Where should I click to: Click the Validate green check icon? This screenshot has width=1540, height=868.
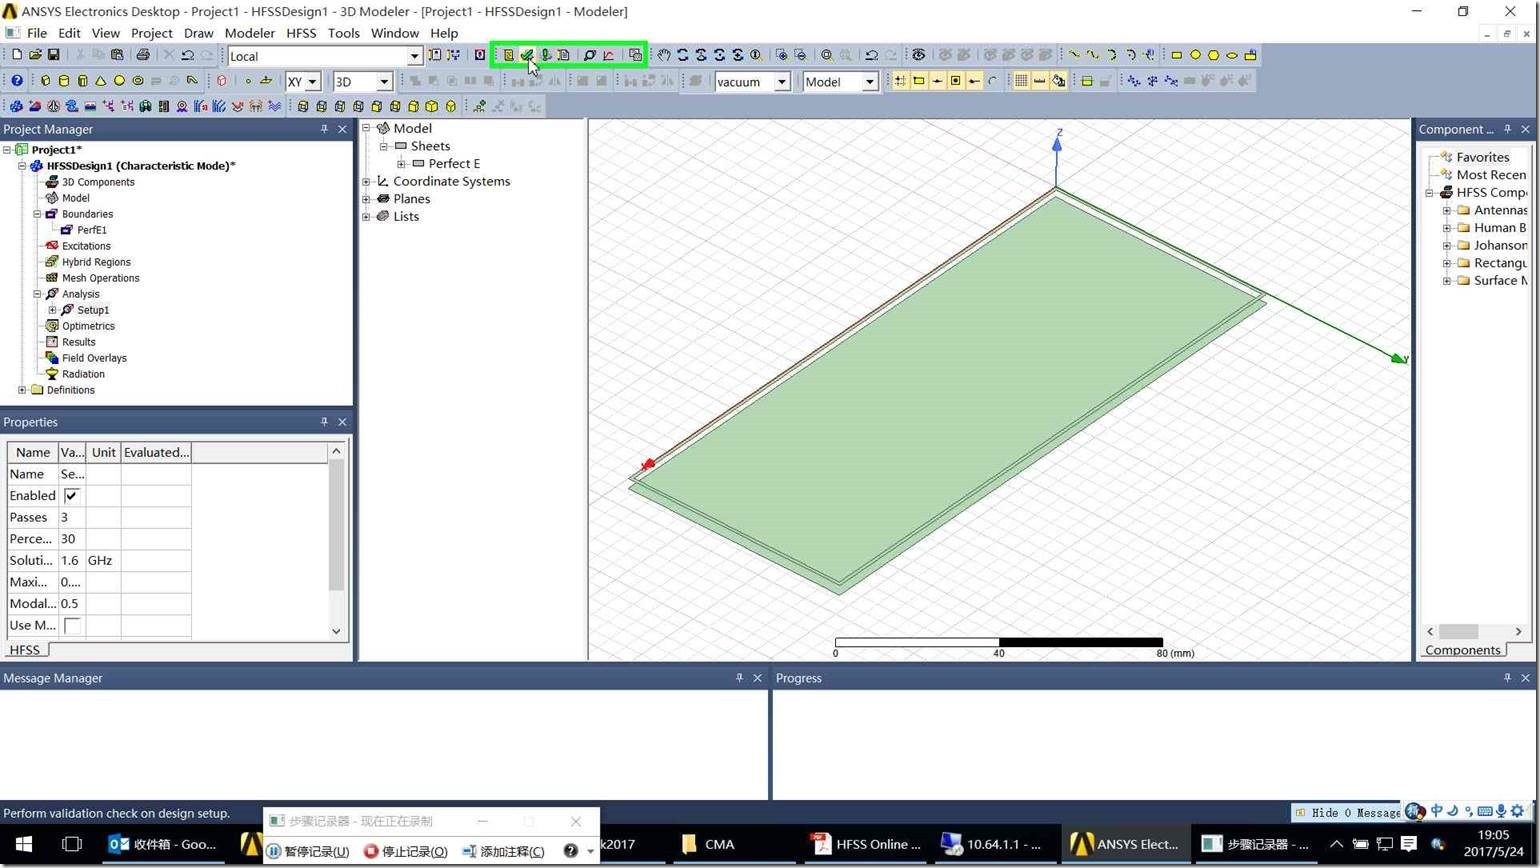click(526, 55)
